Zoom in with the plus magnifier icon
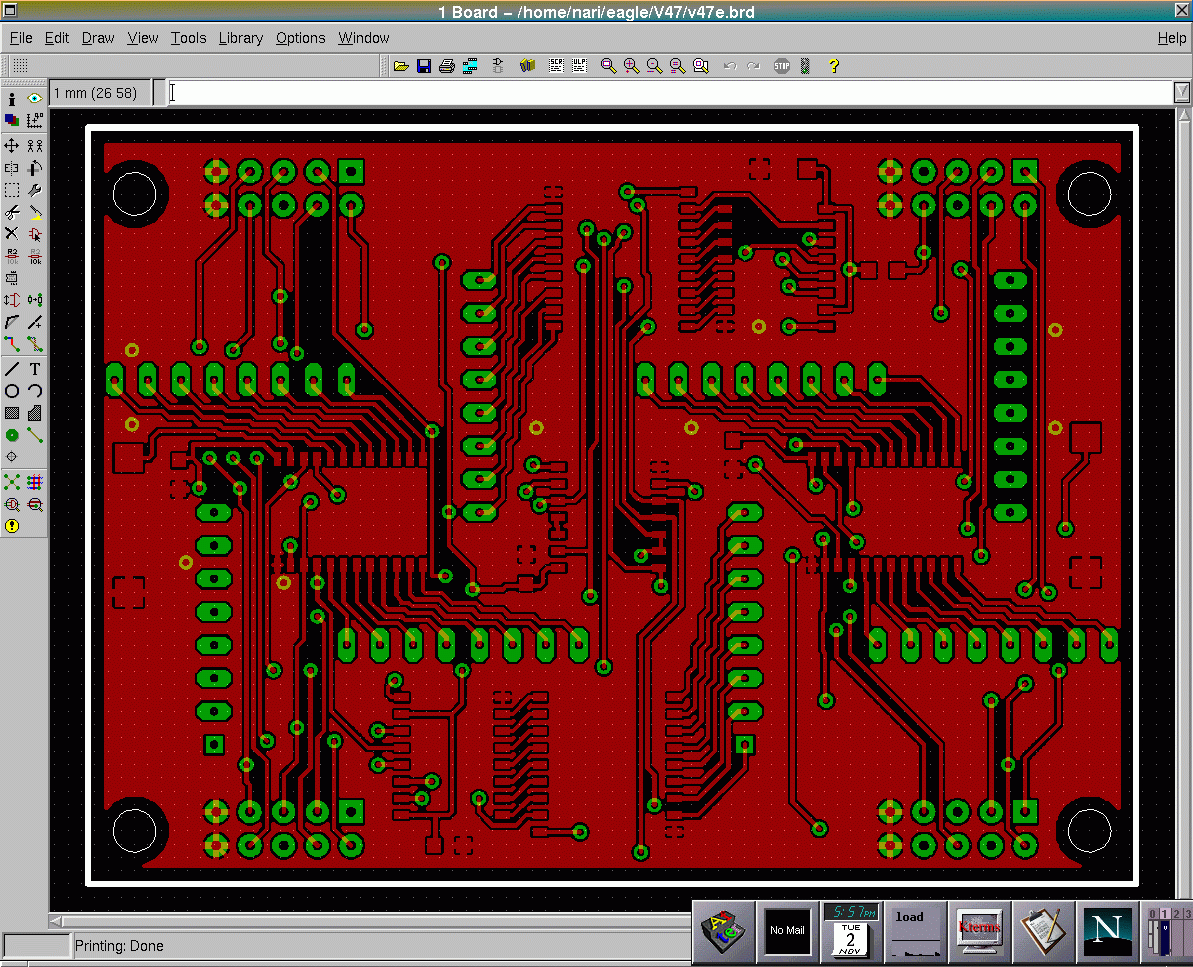The image size is (1193, 967). tap(631, 66)
